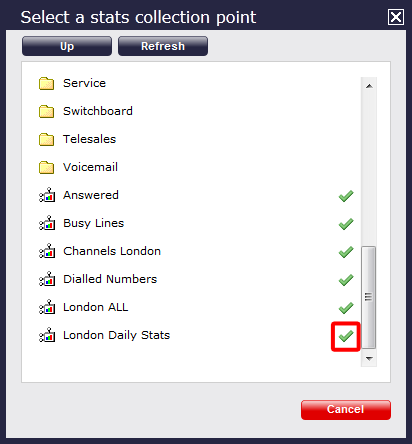This screenshot has height=444, width=412.
Task: Select London Daily Stats entry
Action: (x=116, y=335)
